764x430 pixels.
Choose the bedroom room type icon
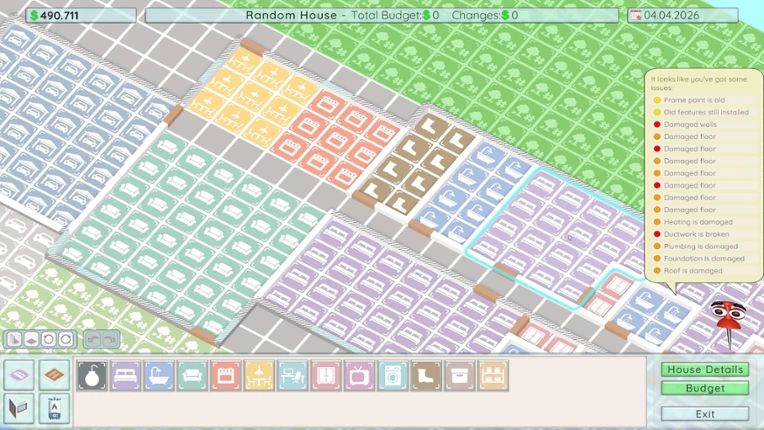pyautogui.click(x=125, y=375)
